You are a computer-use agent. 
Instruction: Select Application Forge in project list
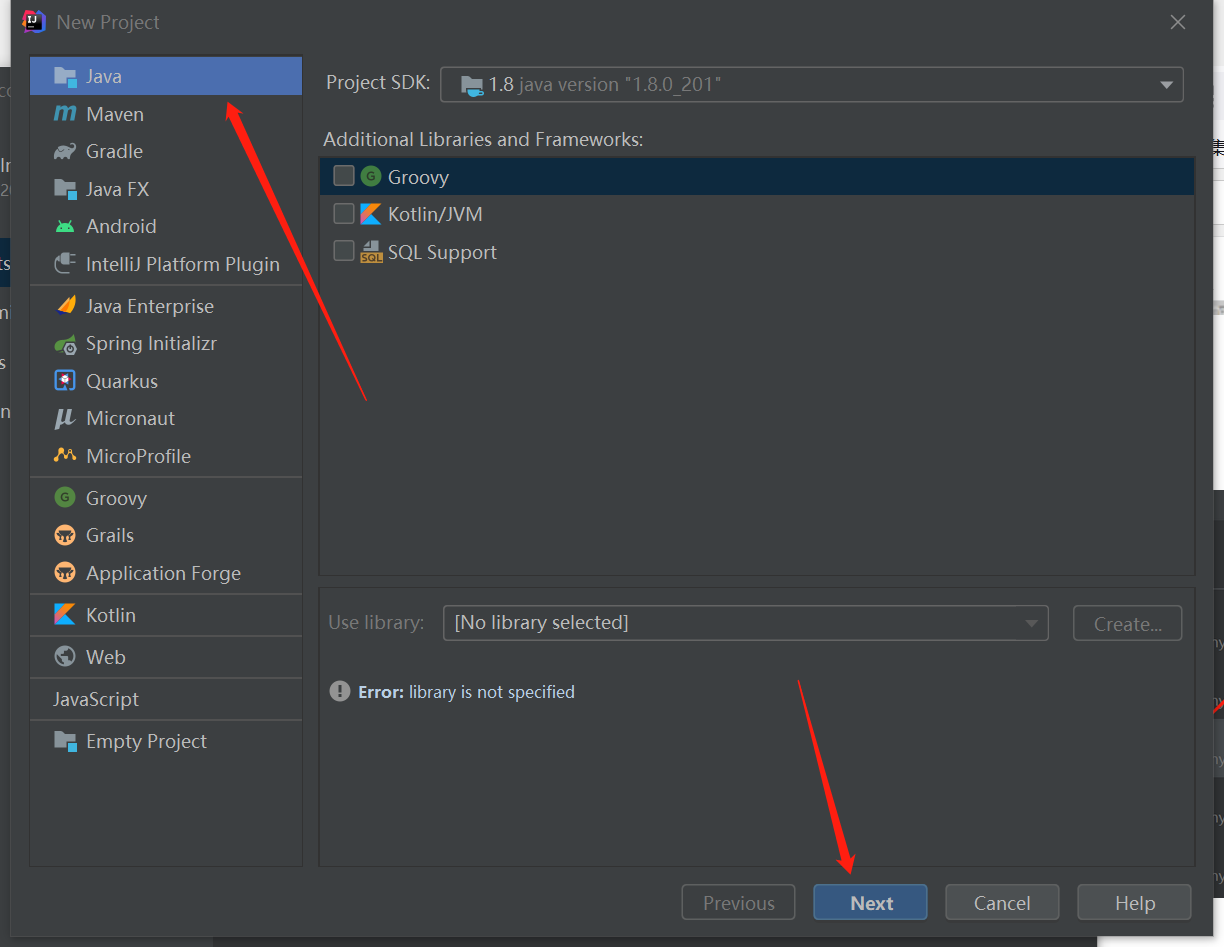tap(166, 573)
